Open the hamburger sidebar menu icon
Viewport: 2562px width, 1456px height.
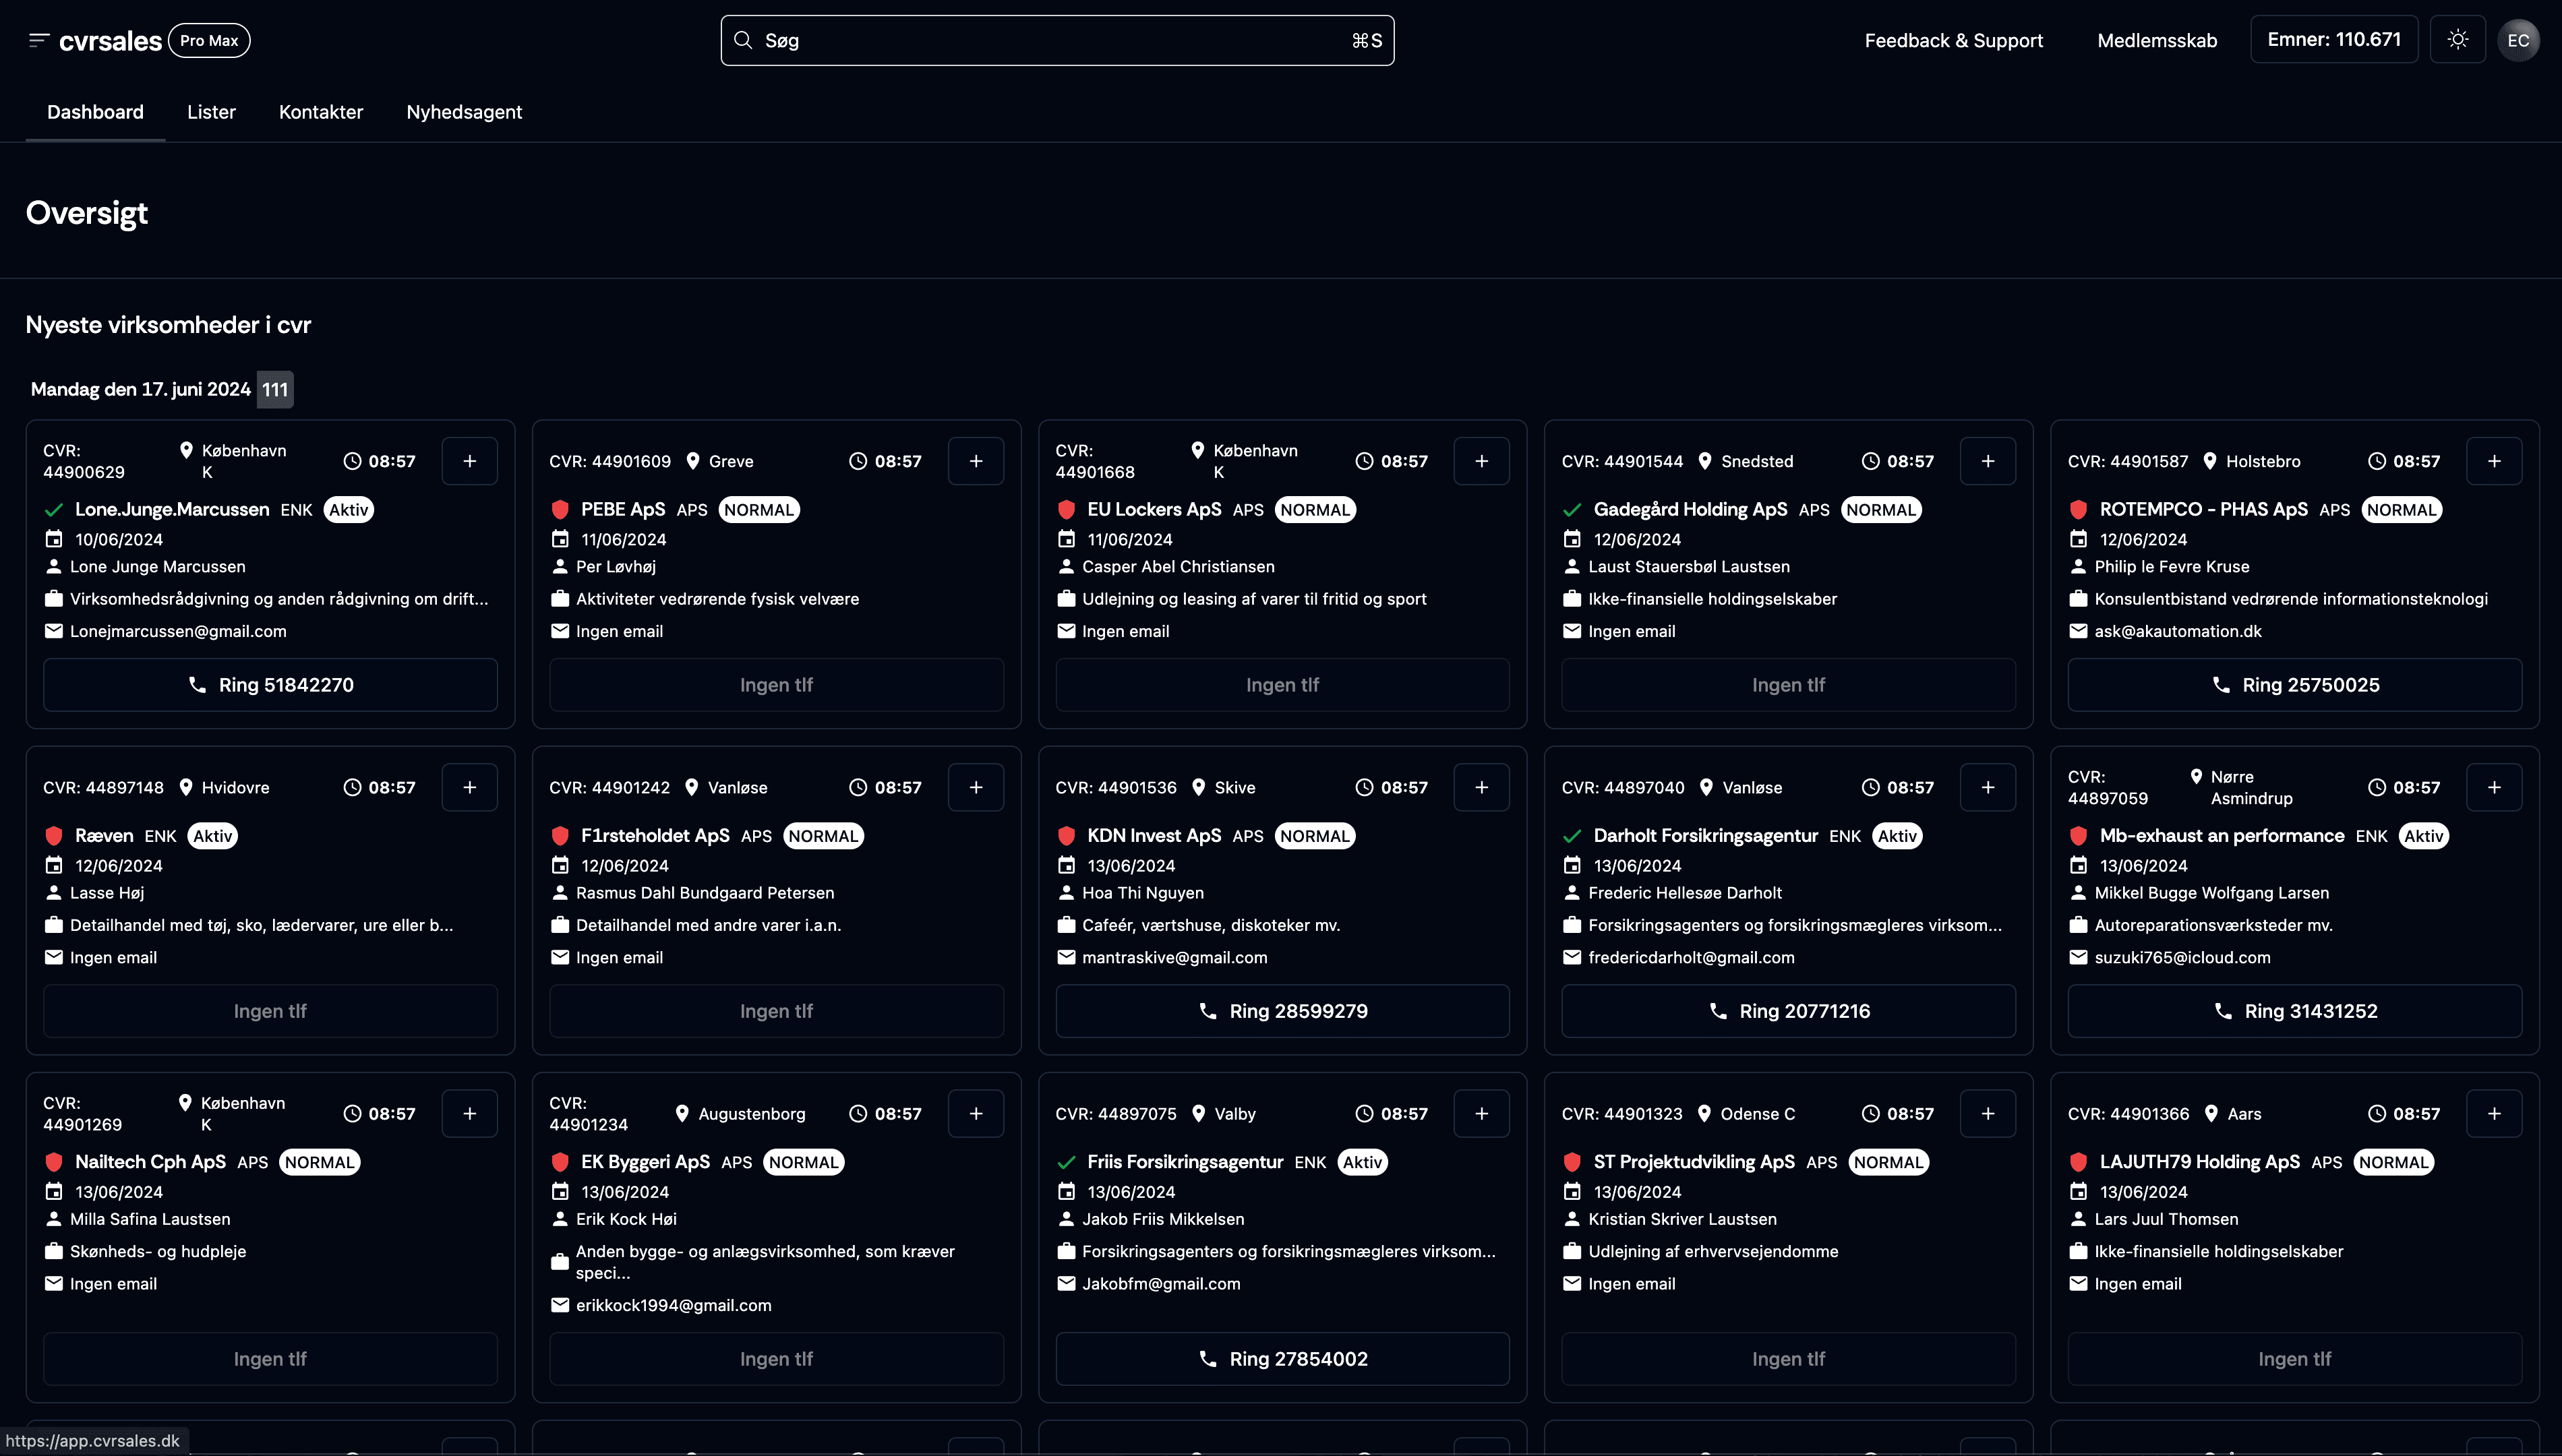point(38,40)
